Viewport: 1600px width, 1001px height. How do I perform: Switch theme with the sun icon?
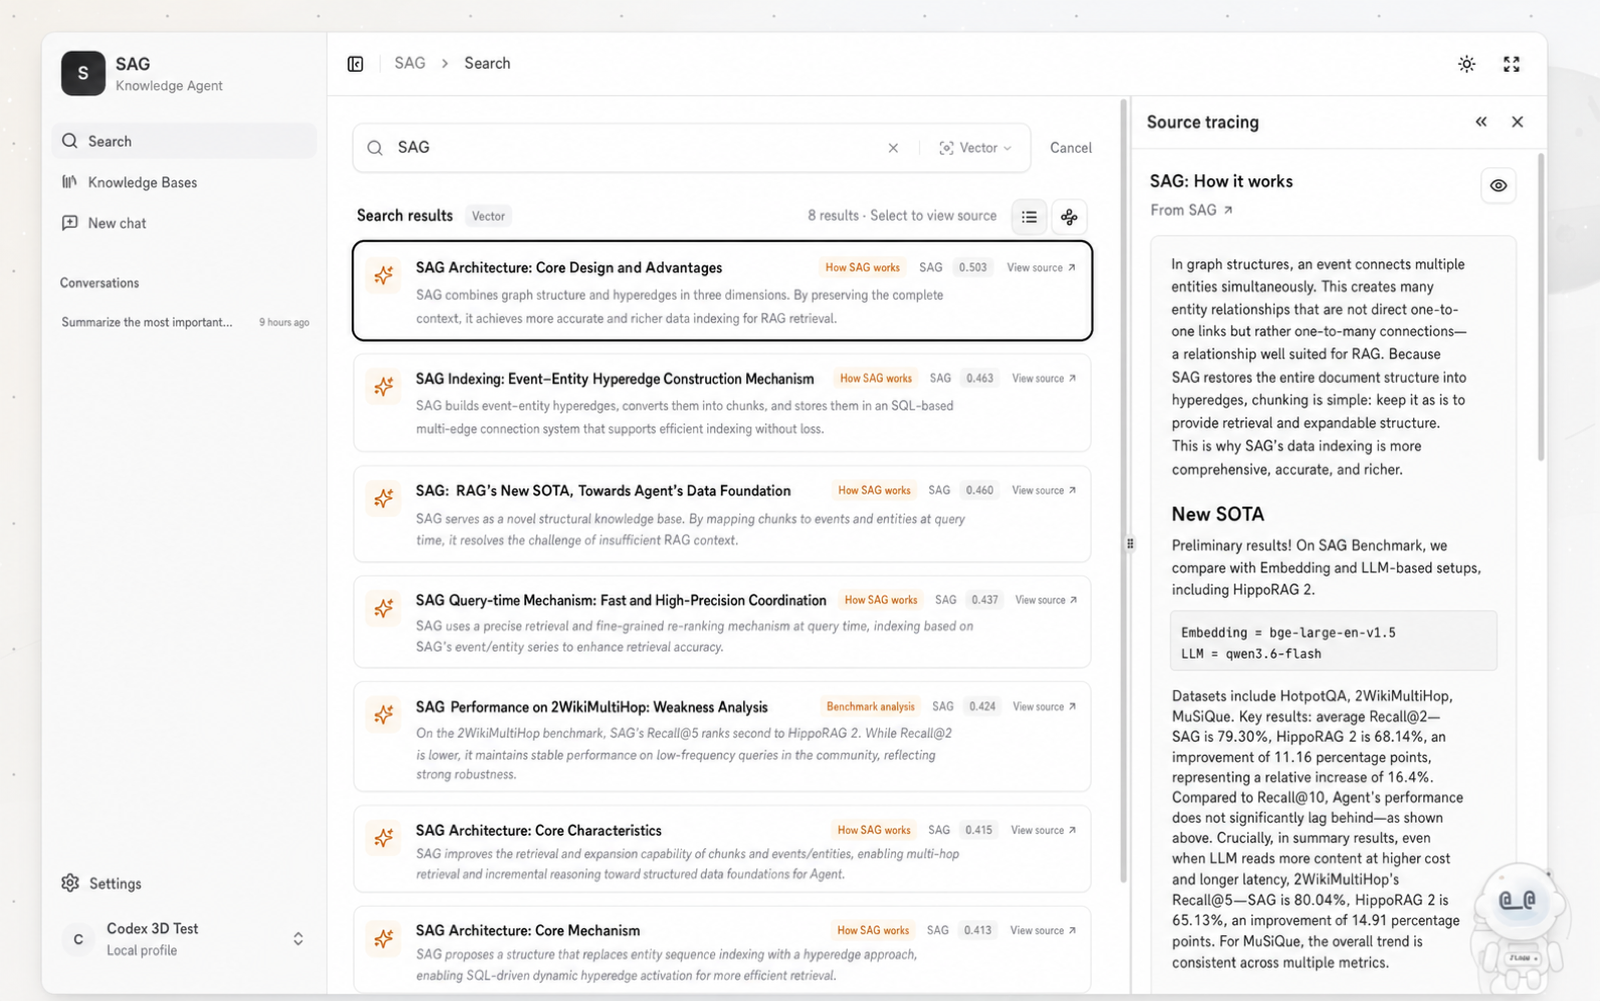click(1467, 64)
